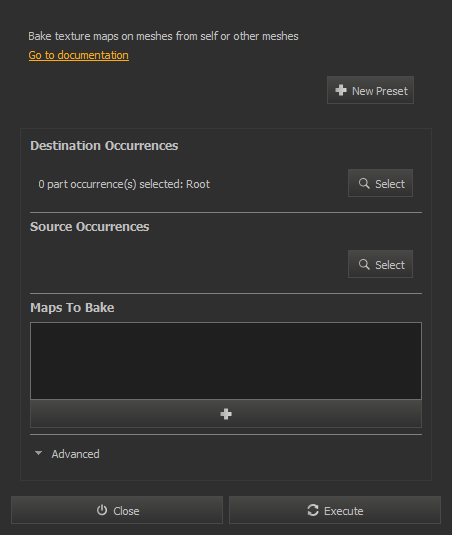Click the '0 part occurrence(s) selected: Root' text
452x535 pixels.
click(x=124, y=184)
